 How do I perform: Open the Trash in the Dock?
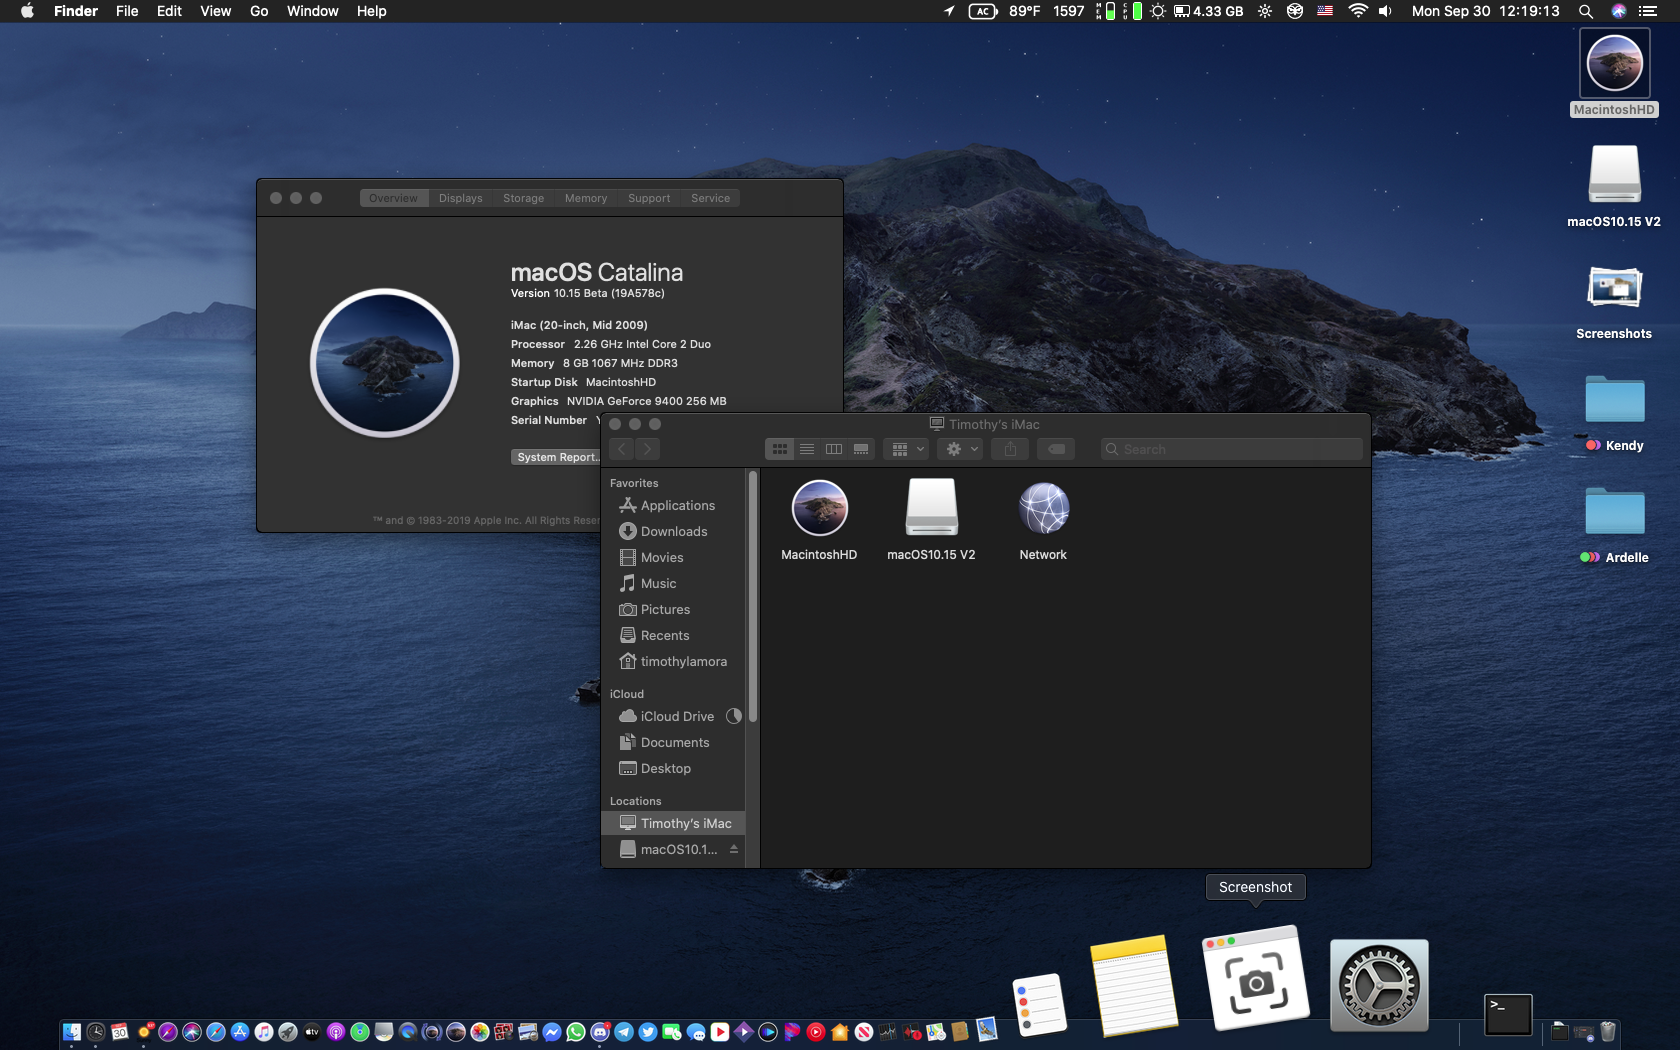[1608, 1031]
